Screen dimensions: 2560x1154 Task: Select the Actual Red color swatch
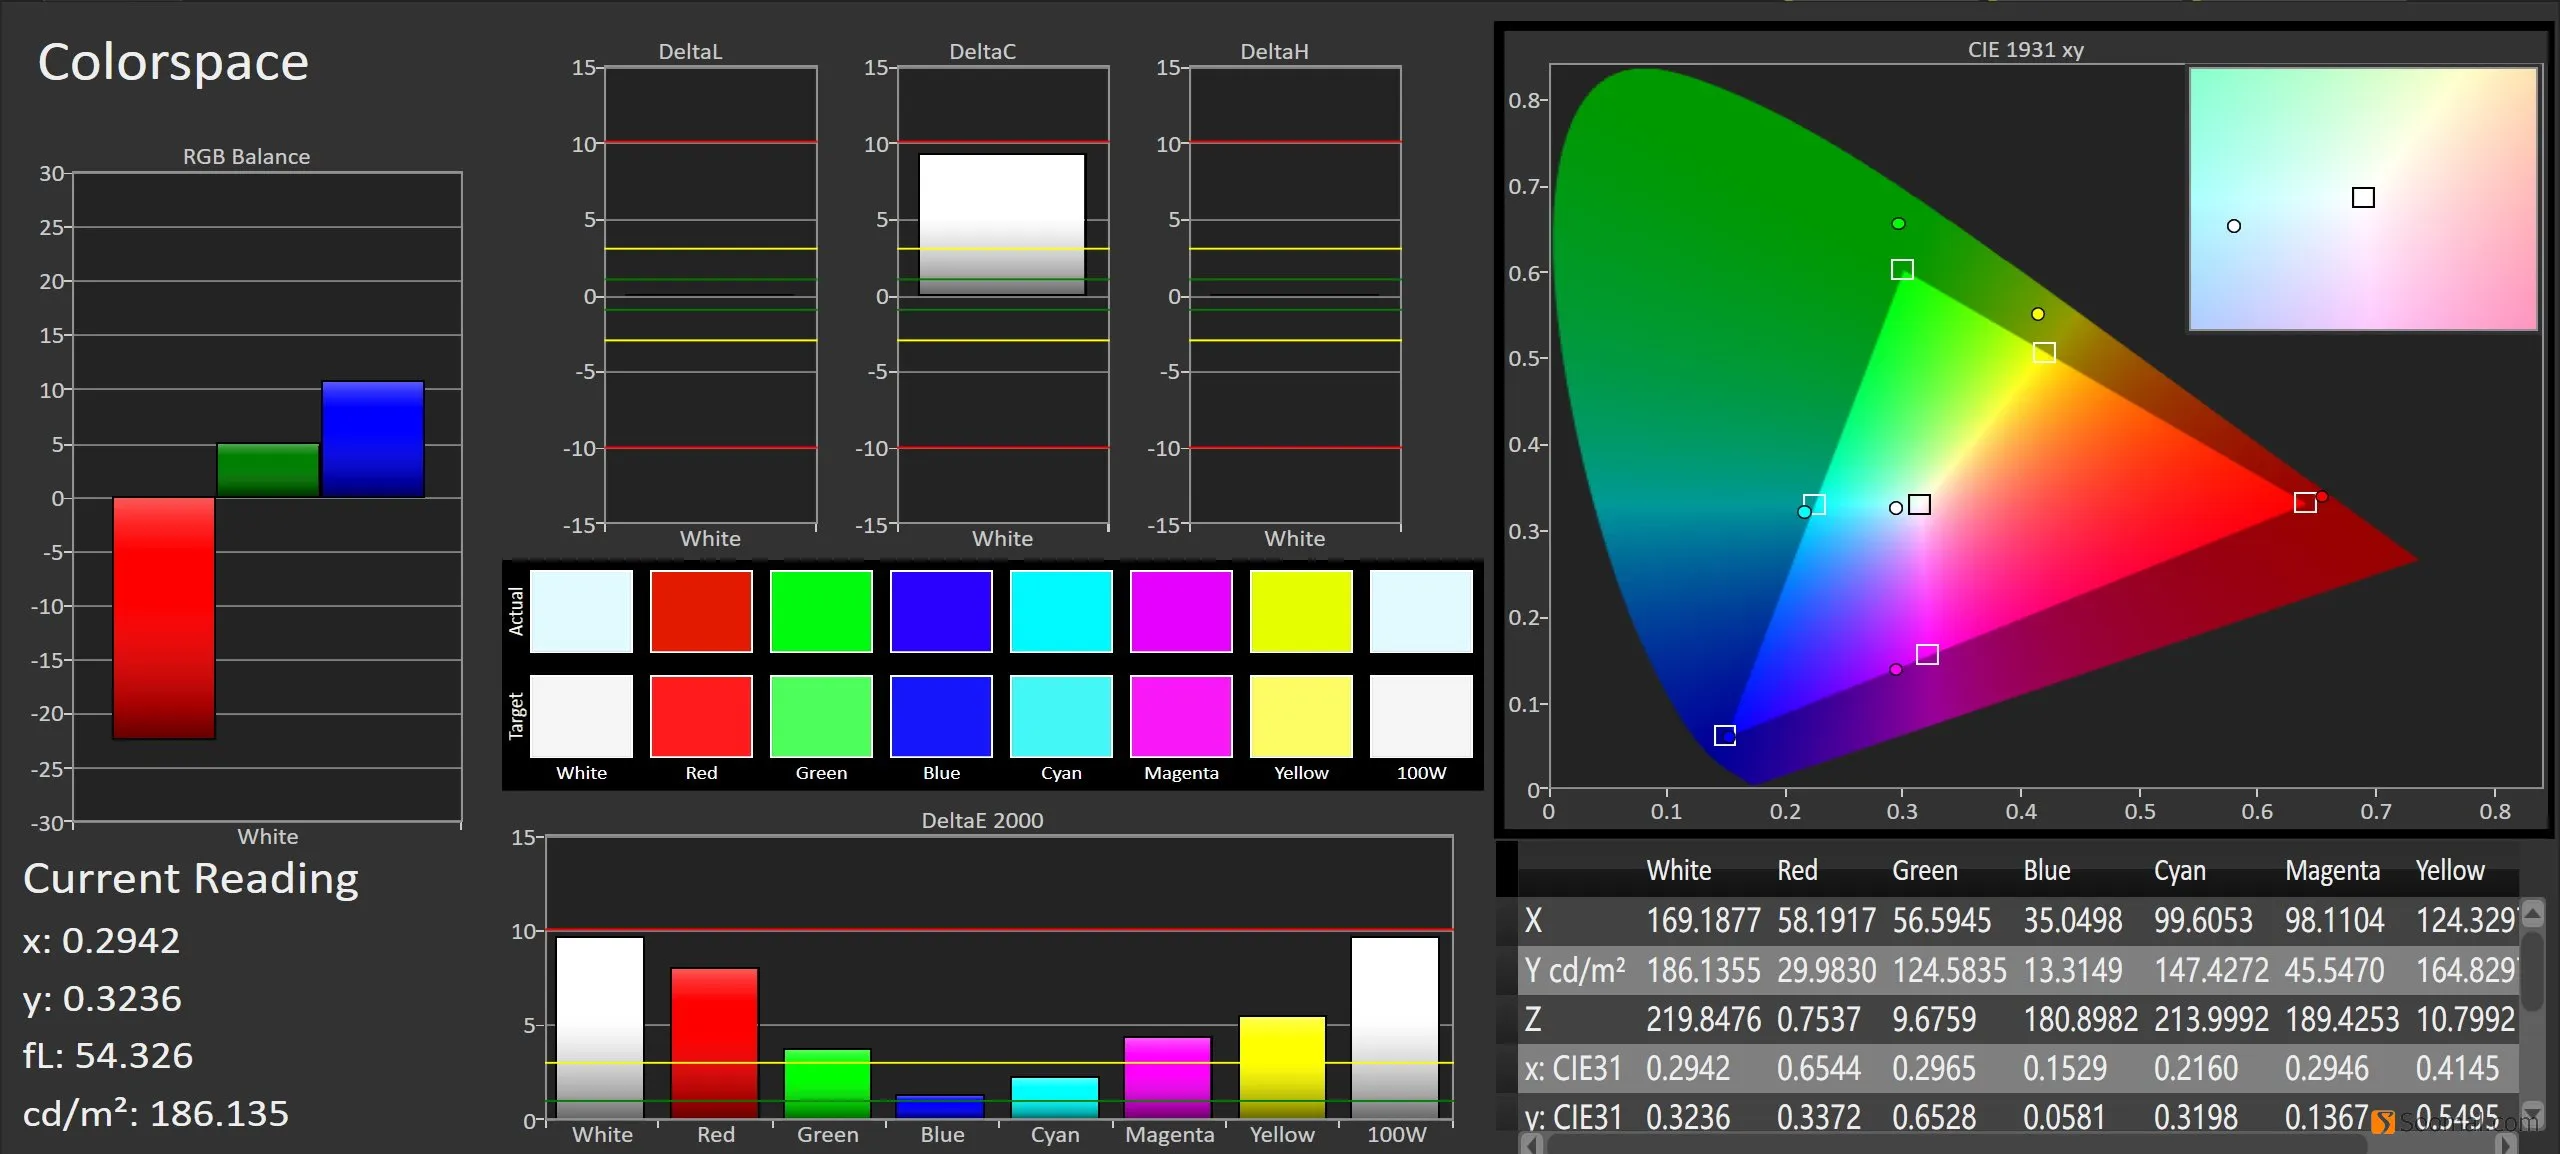pos(701,611)
